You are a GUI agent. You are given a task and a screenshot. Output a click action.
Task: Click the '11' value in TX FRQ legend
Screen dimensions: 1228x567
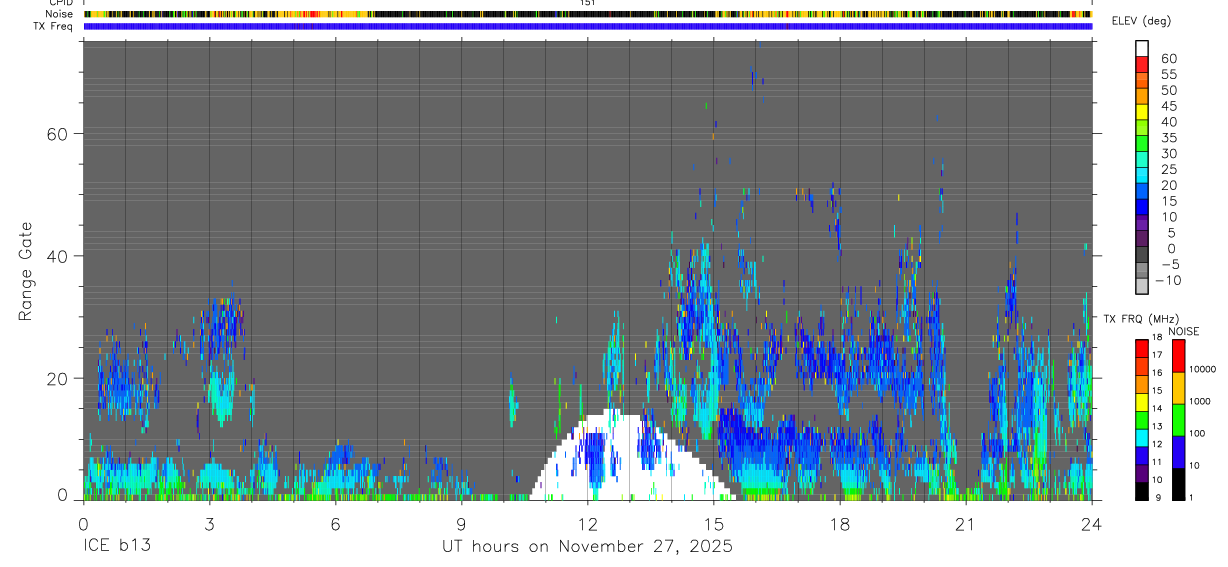(x=1157, y=461)
